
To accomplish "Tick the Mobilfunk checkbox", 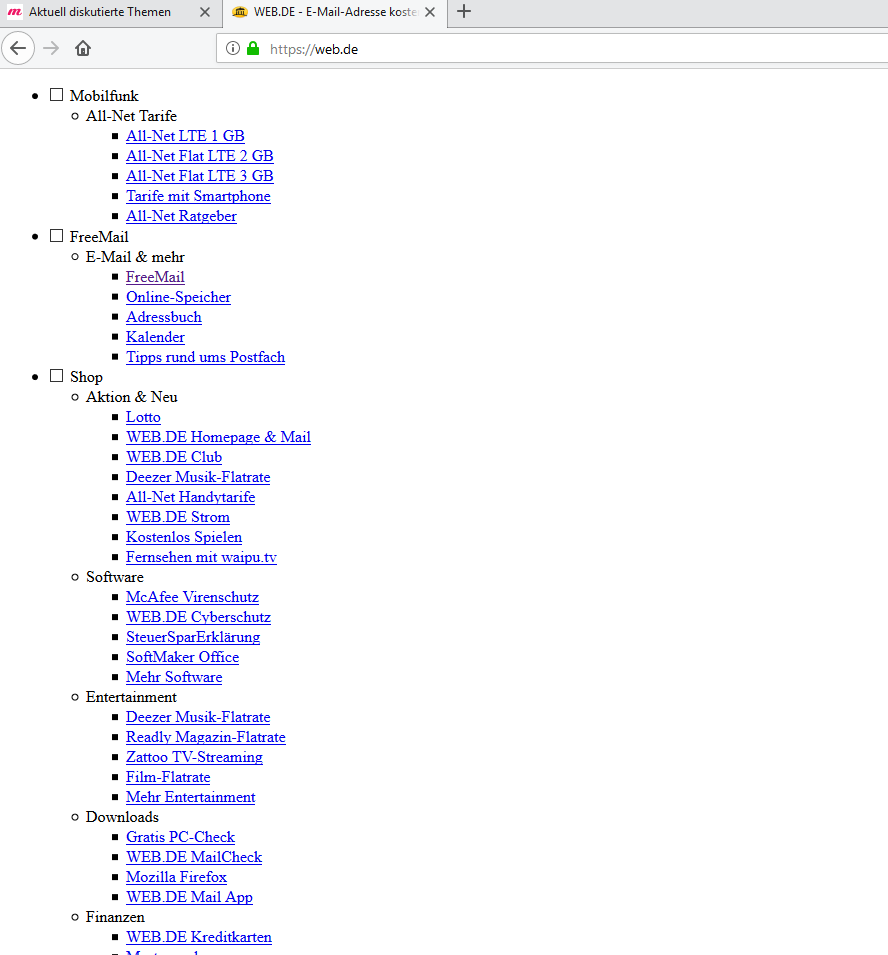I will [x=57, y=94].
